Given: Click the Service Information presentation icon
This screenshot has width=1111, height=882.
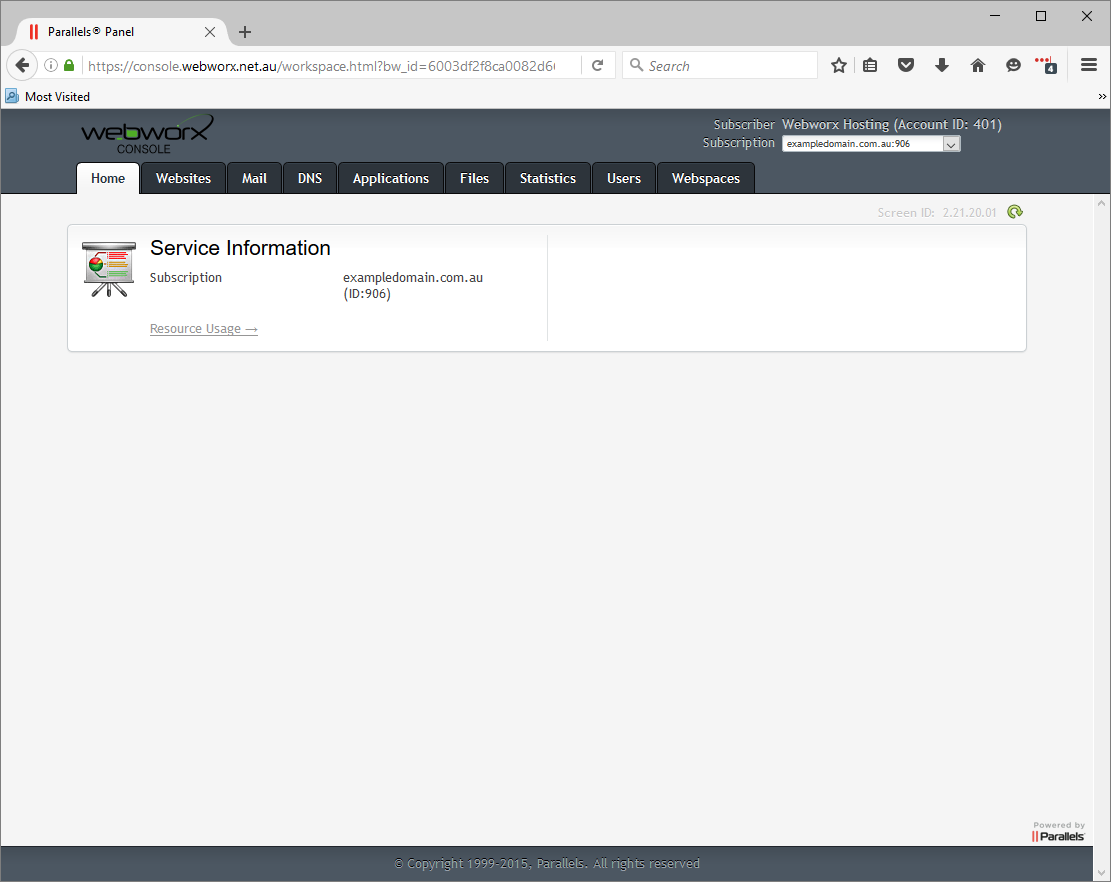Looking at the screenshot, I should point(108,269).
